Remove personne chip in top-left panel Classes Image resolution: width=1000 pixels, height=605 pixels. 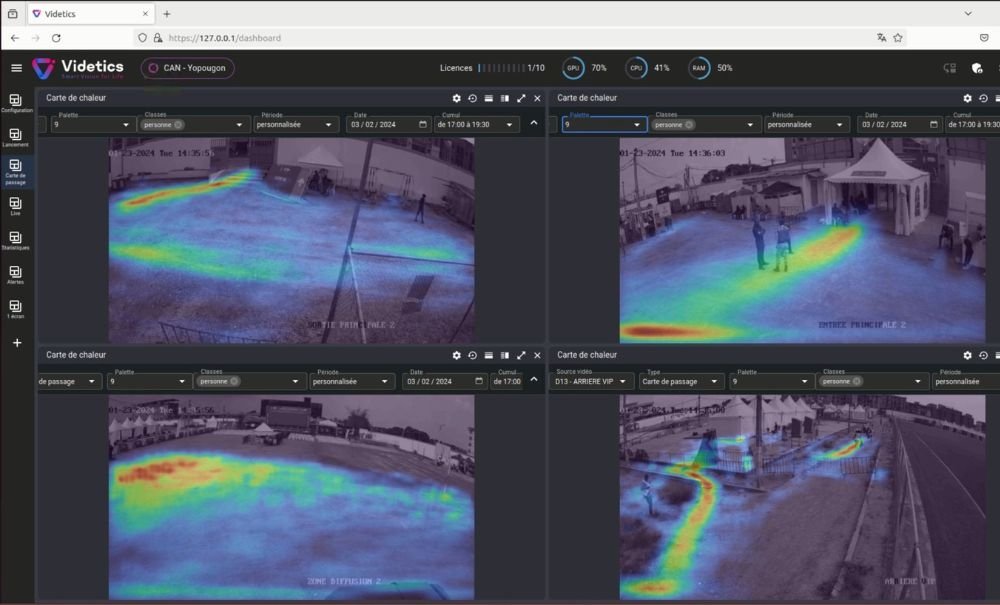(178, 125)
